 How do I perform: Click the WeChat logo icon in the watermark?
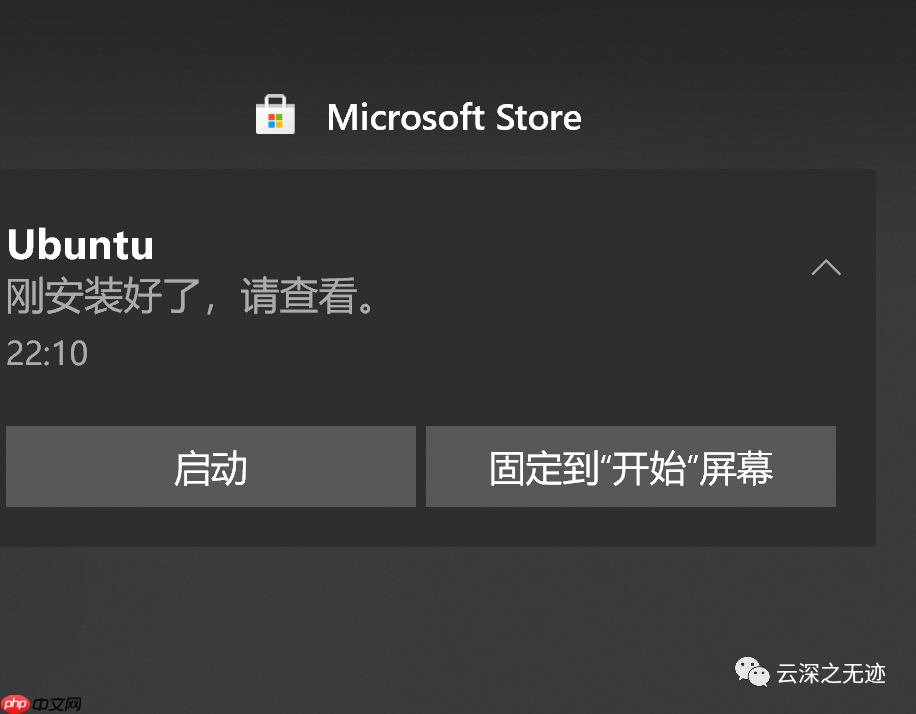point(753,673)
